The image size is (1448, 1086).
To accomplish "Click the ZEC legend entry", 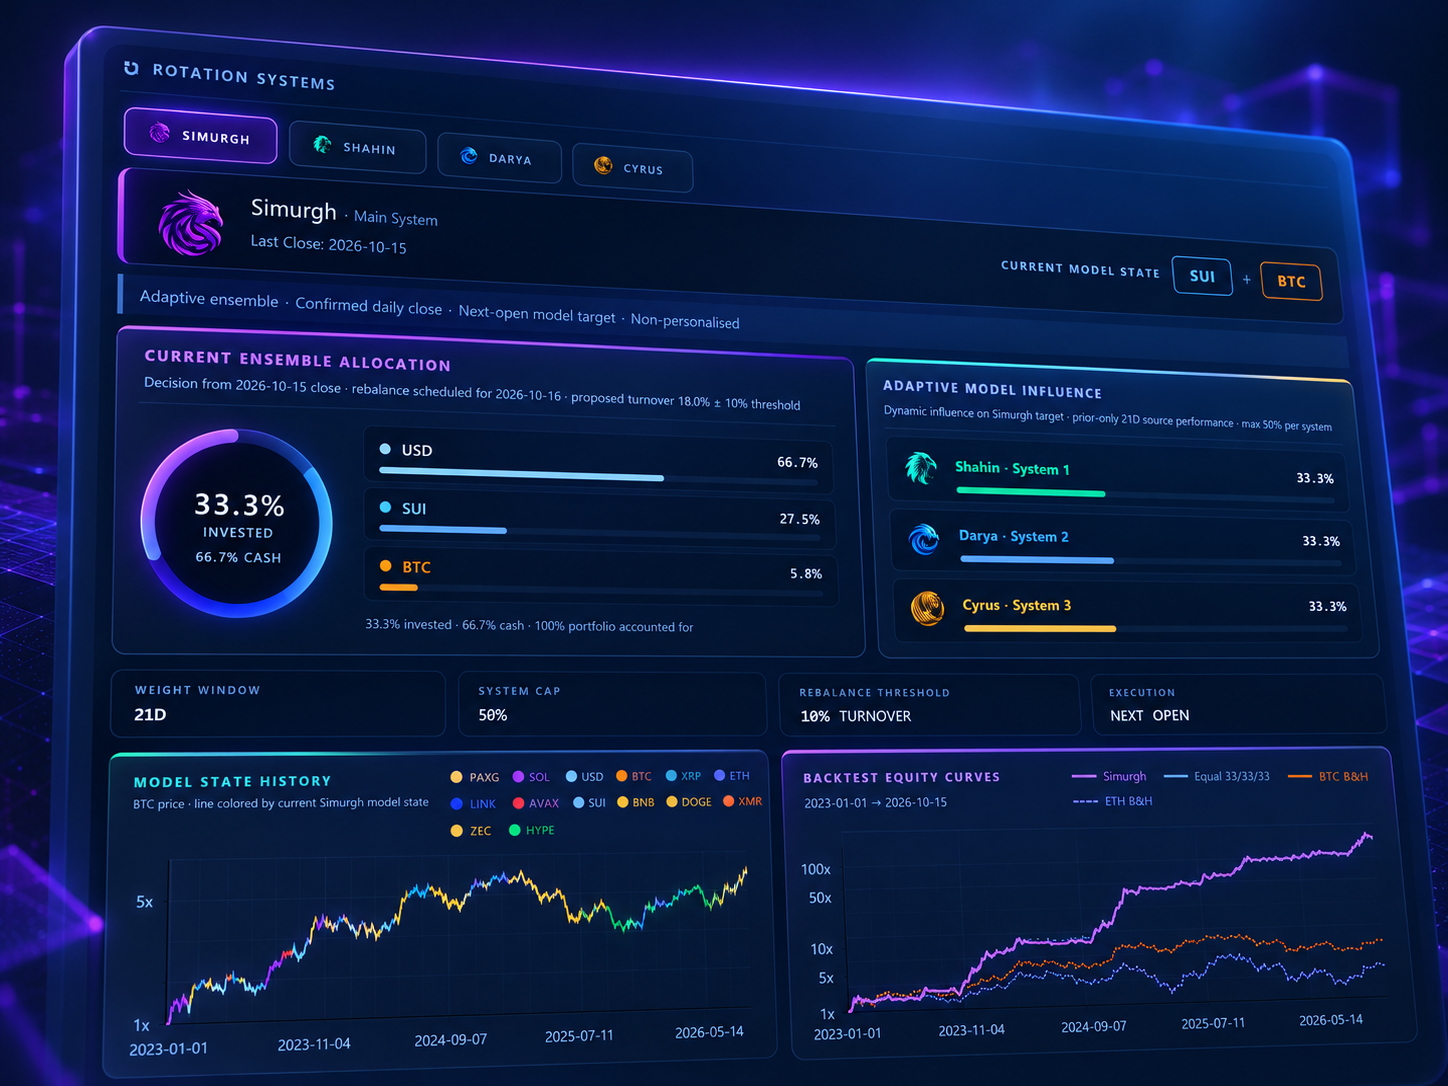I will 471,831.
